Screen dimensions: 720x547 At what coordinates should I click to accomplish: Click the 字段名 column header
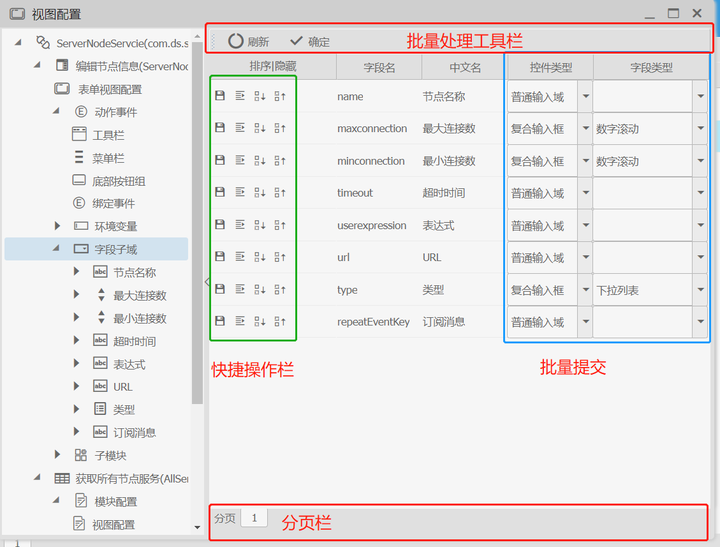click(379, 67)
